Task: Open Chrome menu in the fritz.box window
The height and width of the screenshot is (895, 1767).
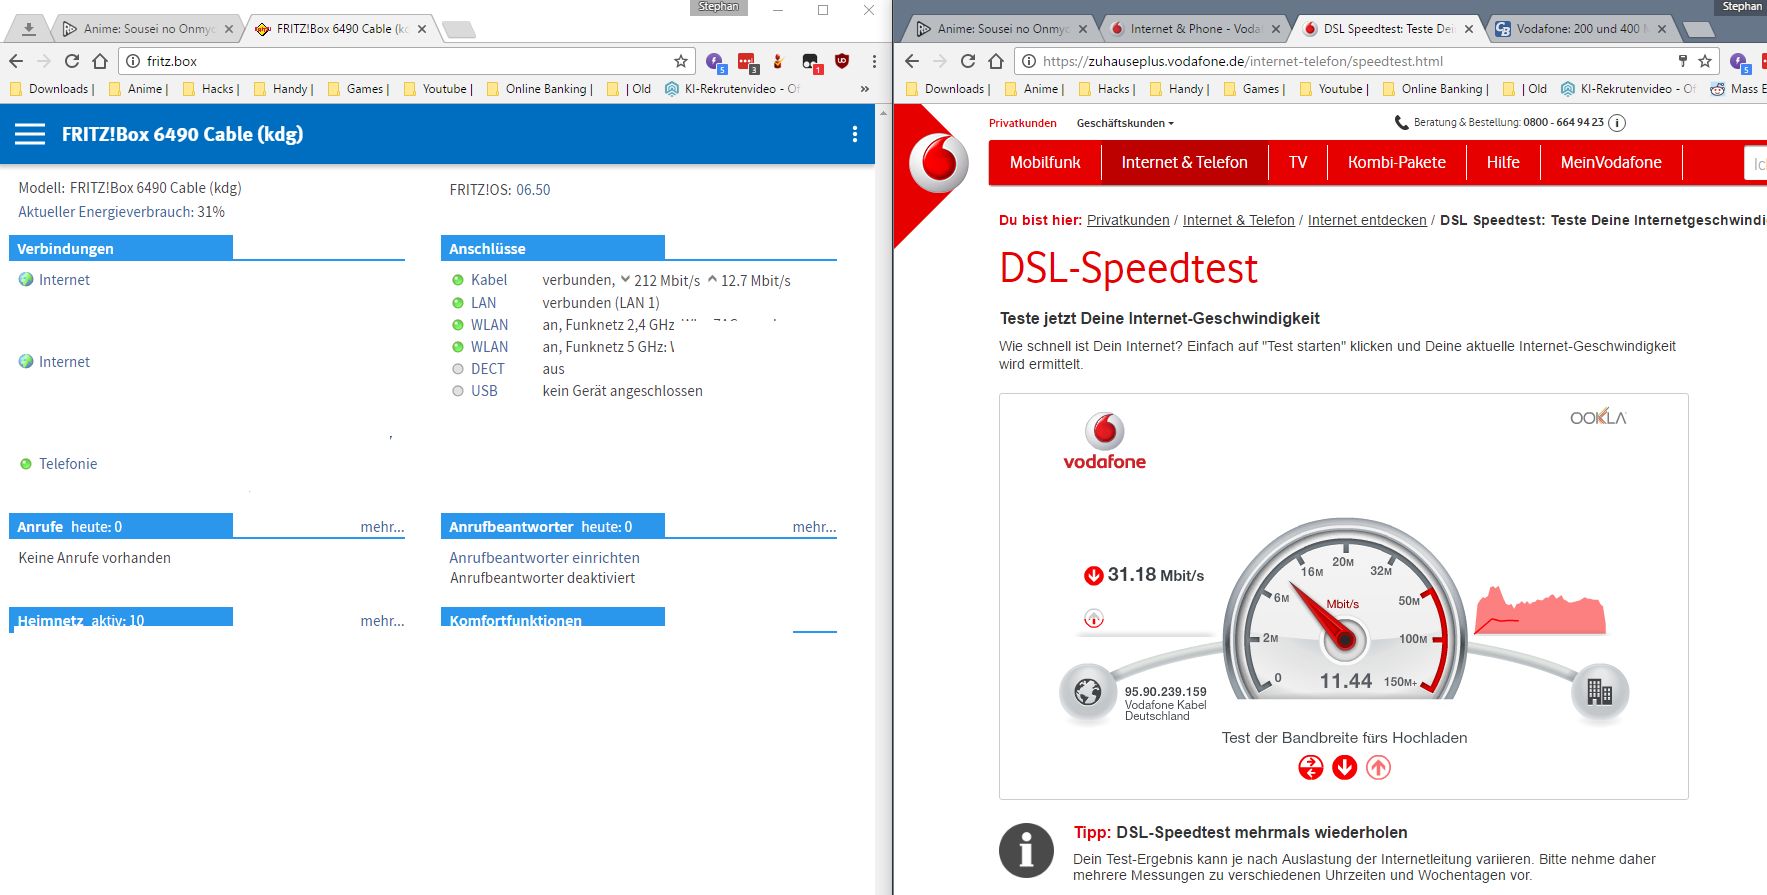Action: tap(874, 61)
